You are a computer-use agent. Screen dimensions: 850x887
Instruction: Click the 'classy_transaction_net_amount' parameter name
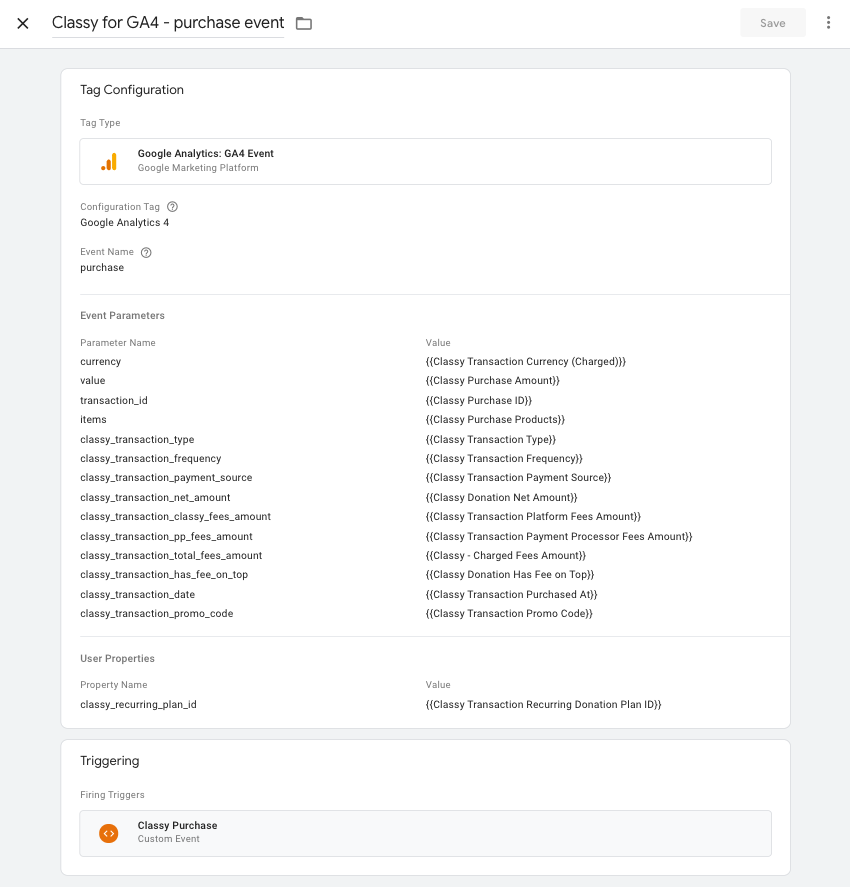pyautogui.click(x=155, y=498)
